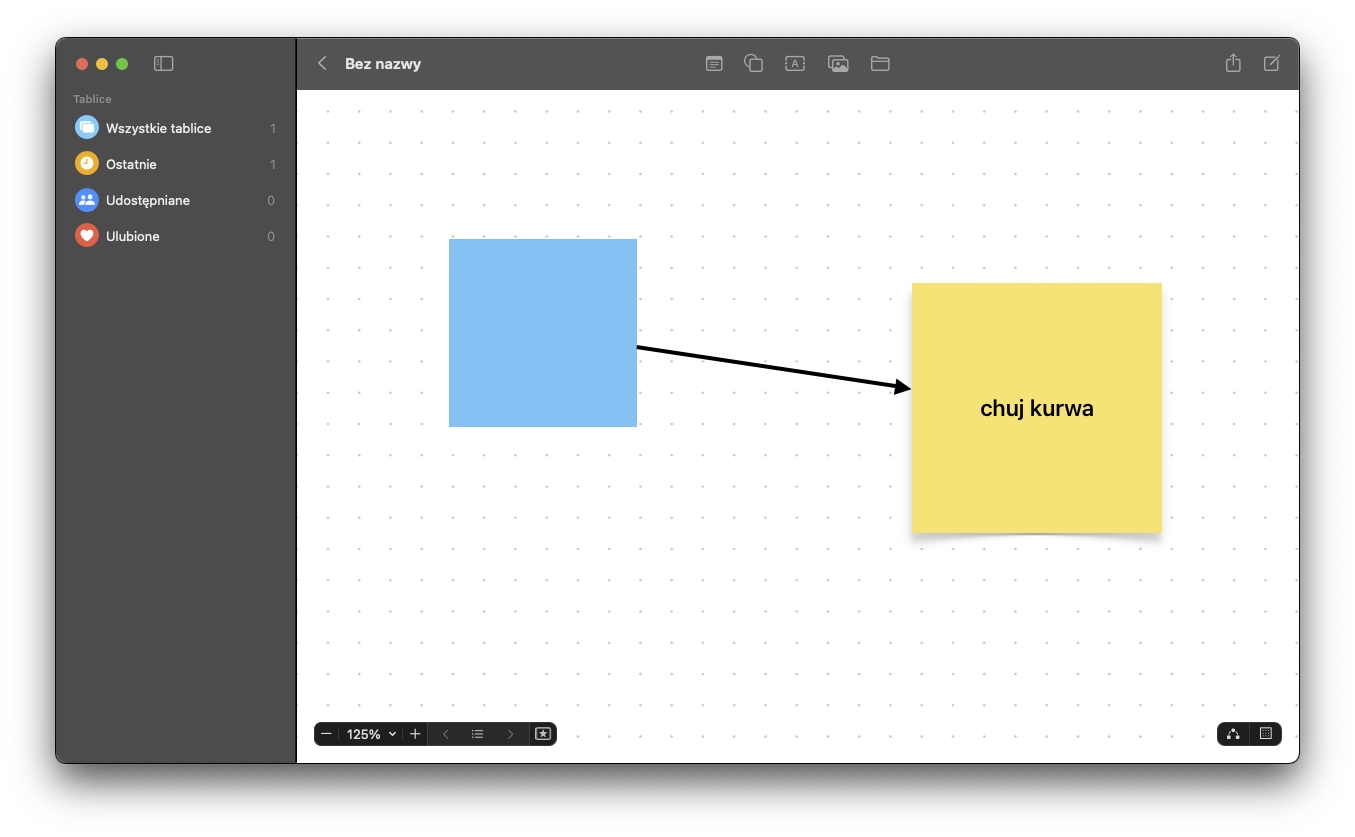Insert a sticky note from the toolbar

pos(714,64)
